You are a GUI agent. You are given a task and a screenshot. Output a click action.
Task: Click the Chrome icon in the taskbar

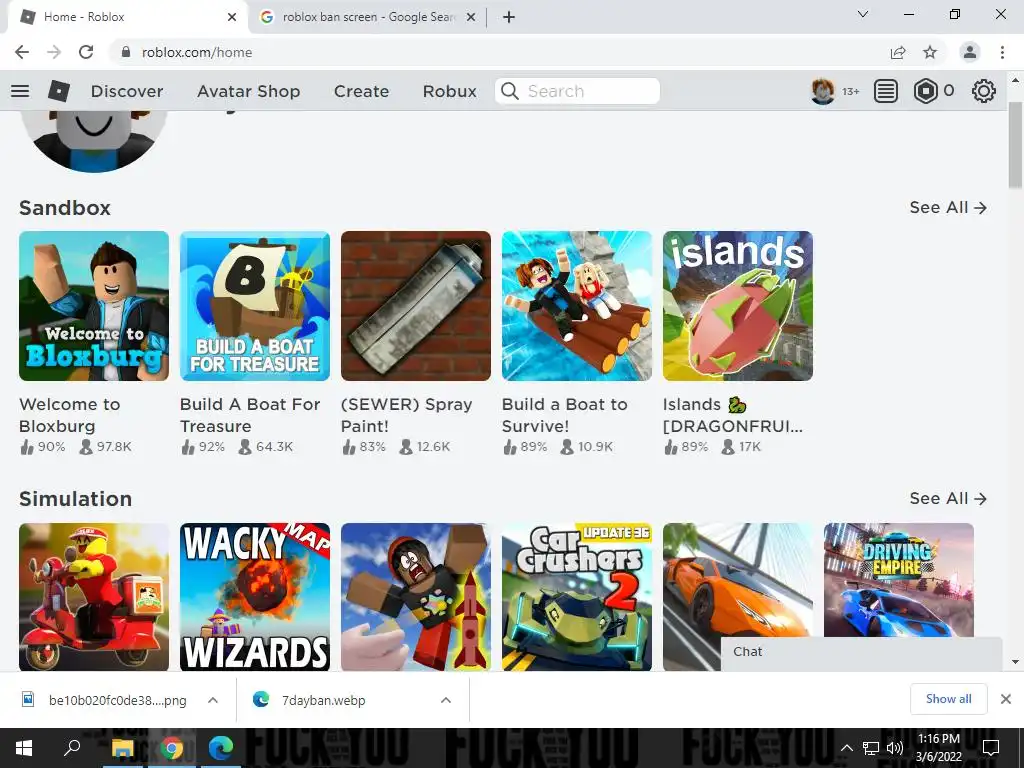click(x=172, y=748)
